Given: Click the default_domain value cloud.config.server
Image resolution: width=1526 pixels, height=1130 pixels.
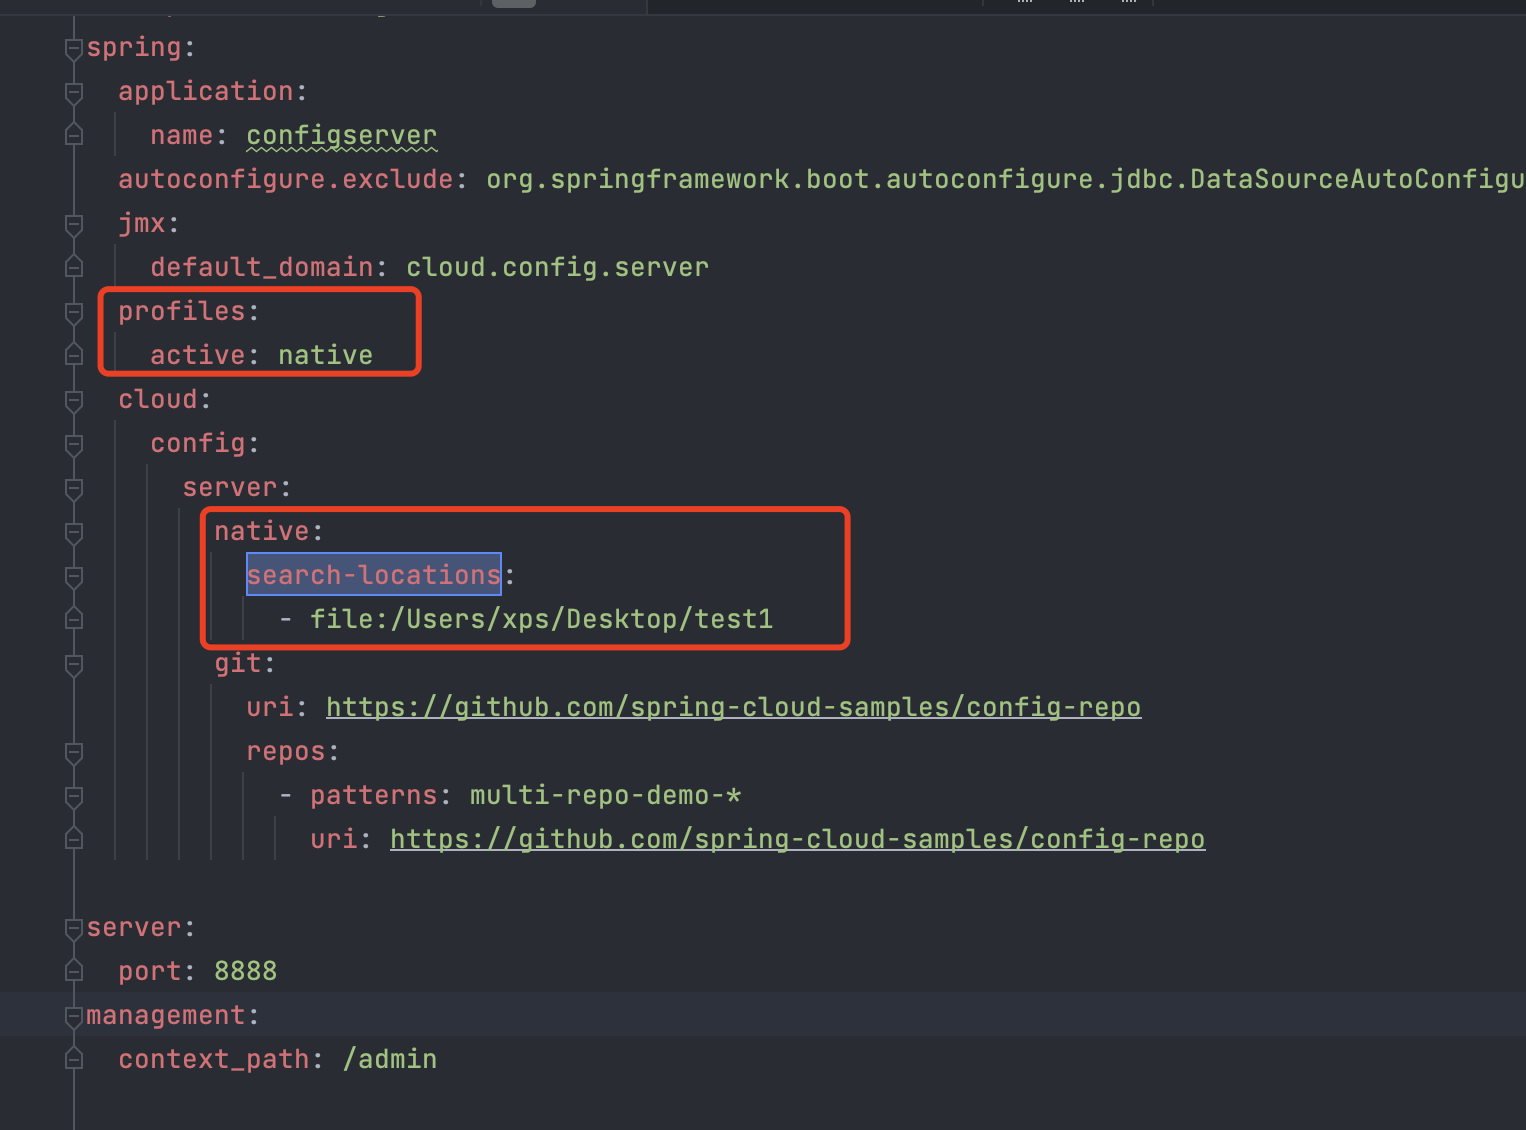Looking at the screenshot, I should [x=557, y=267].
